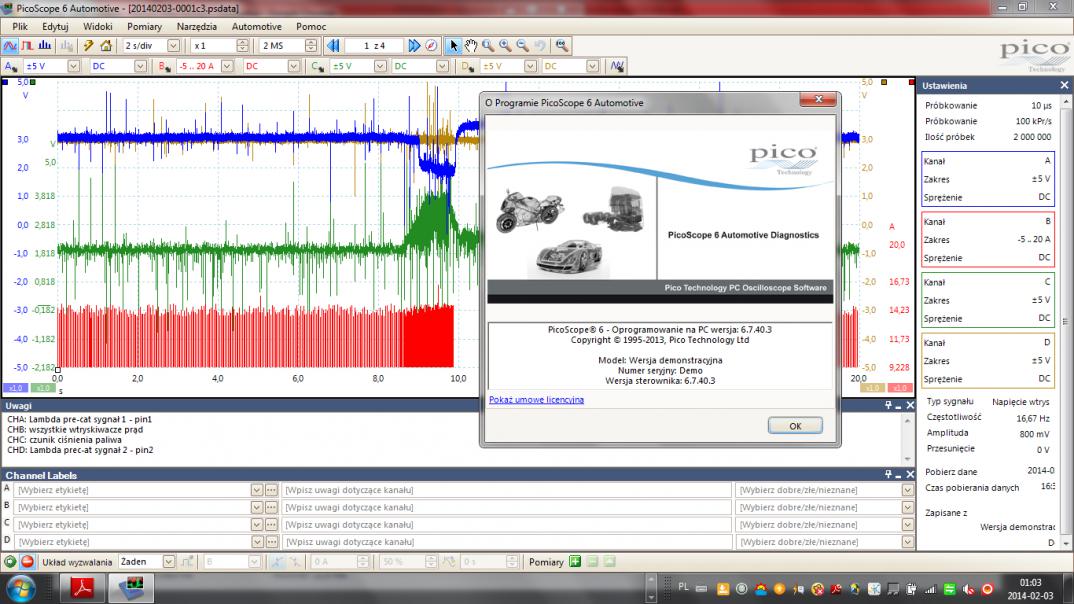Pin the Channel Labels panel

tap(889, 475)
